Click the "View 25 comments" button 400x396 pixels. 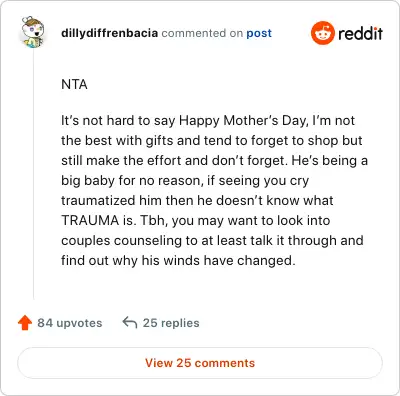coord(200,363)
